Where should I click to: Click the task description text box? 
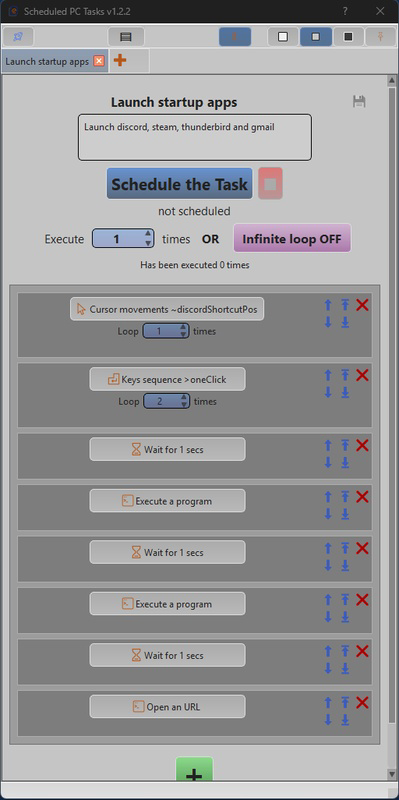point(194,137)
